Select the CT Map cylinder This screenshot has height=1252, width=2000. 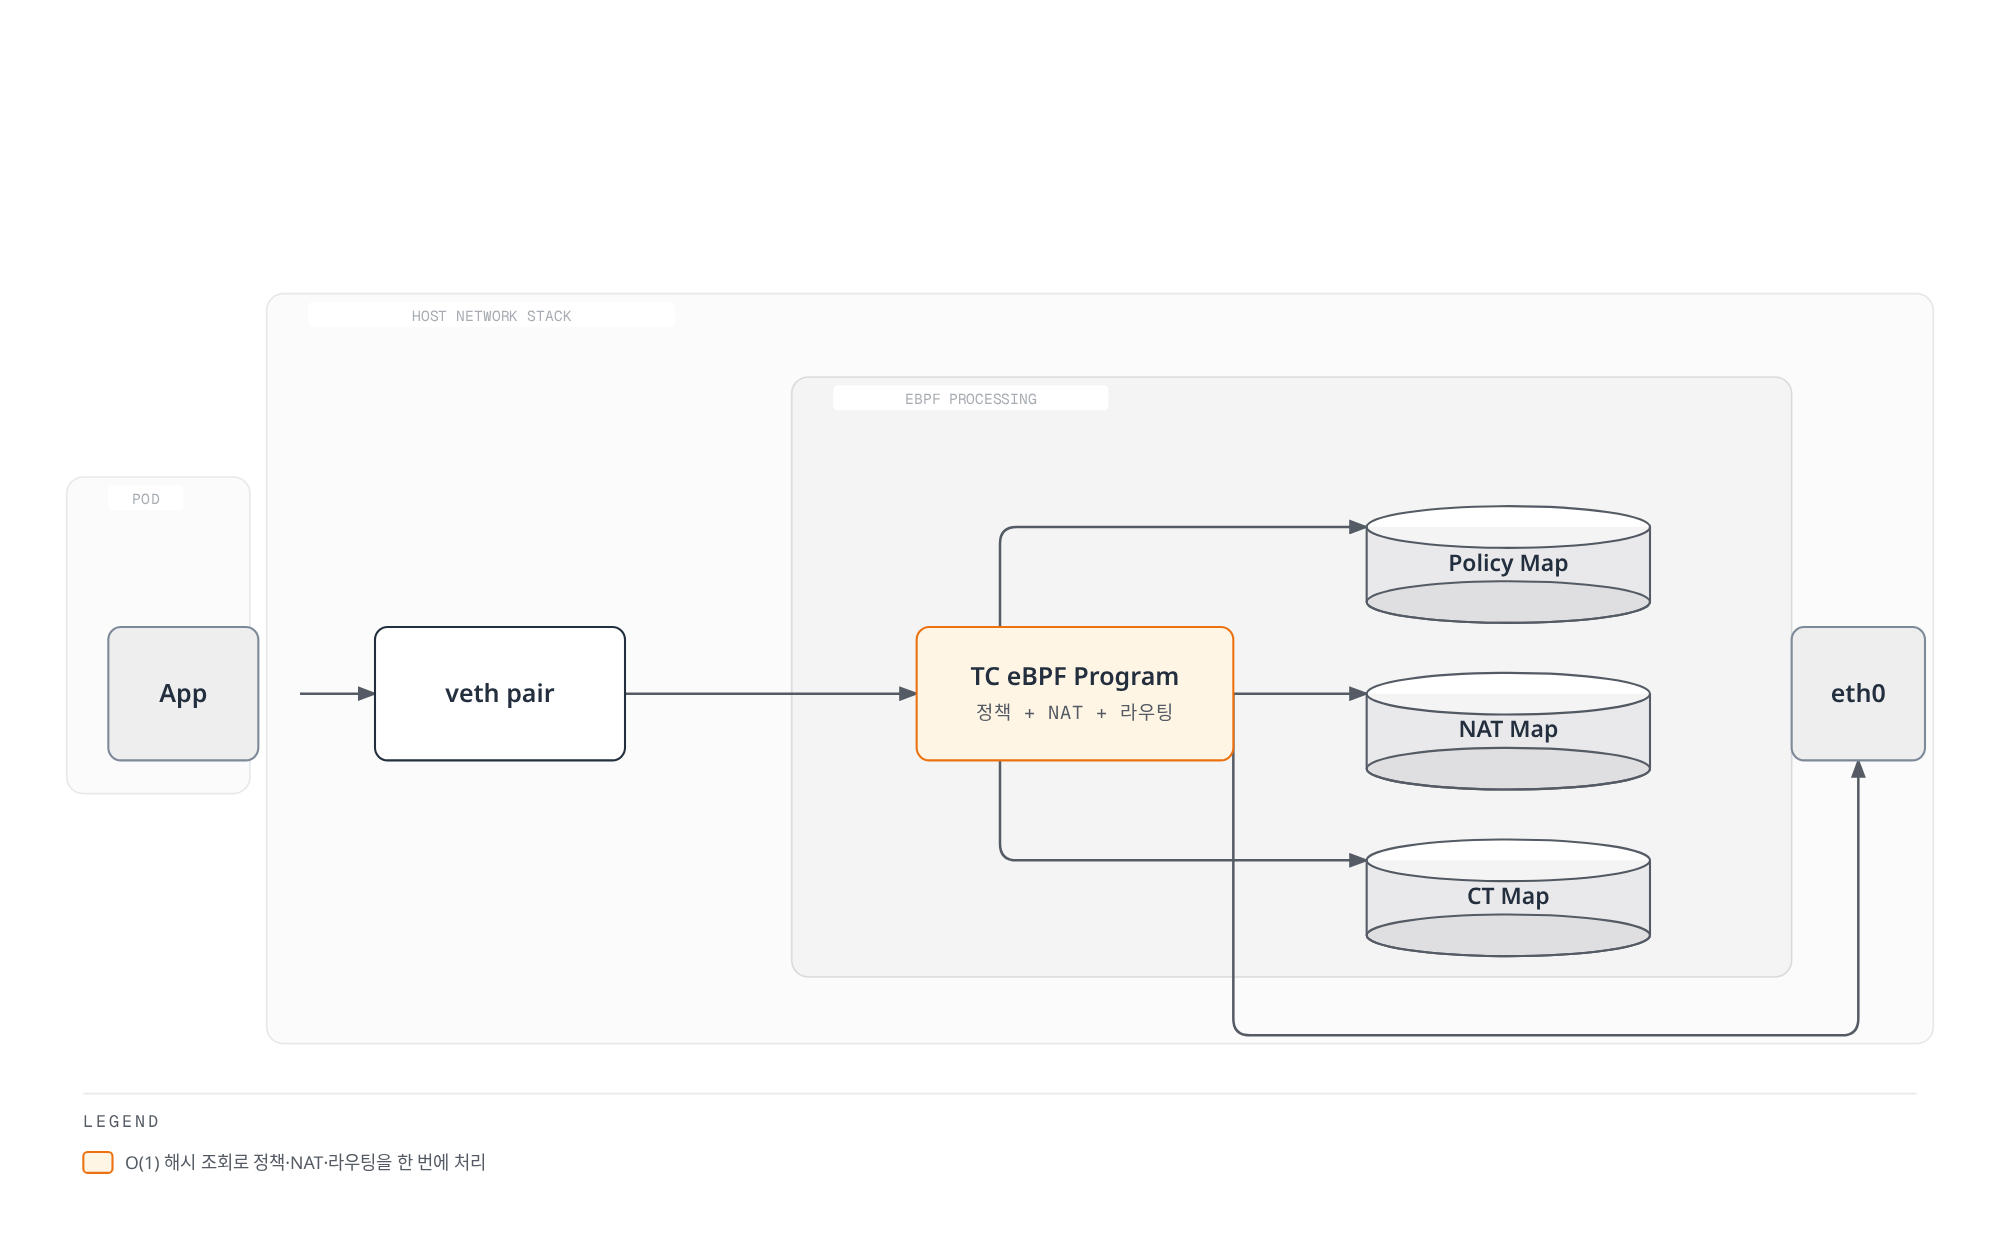coord(1508,898)
